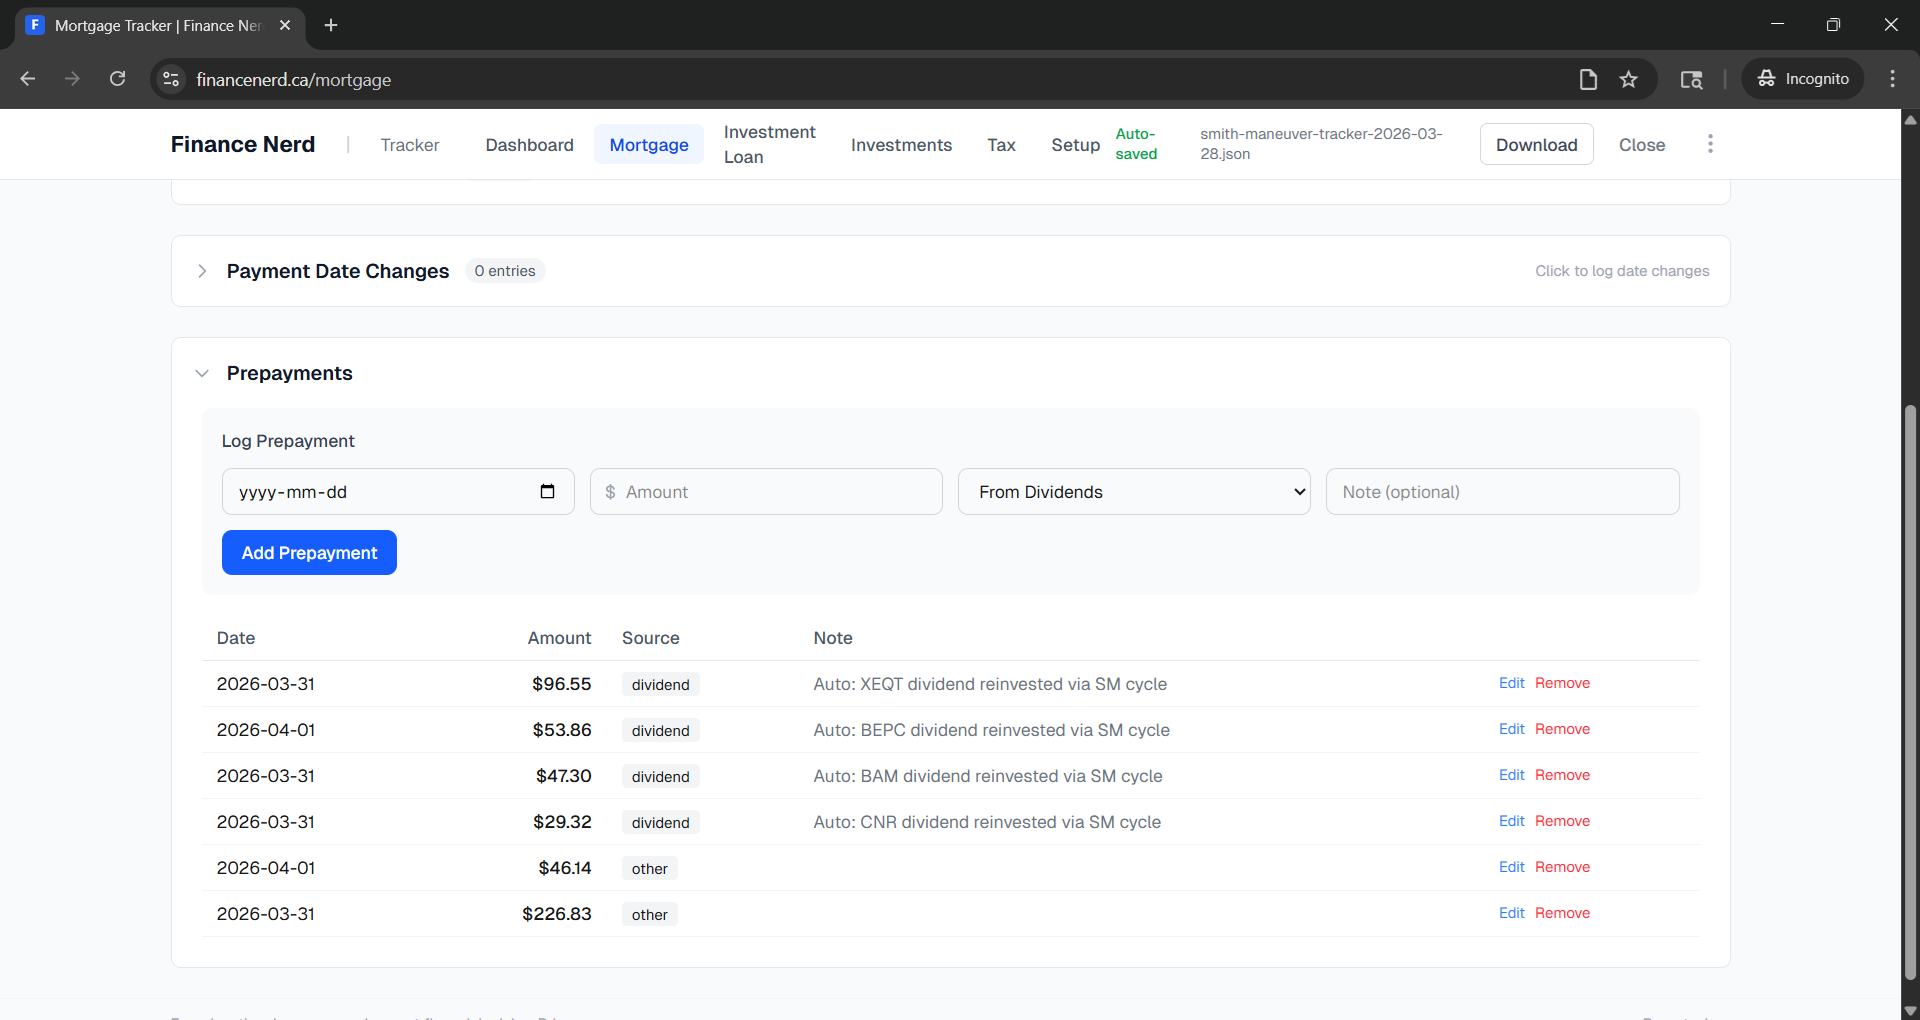
Task: Open the Investments tab
Action: (x=901, y=145)
